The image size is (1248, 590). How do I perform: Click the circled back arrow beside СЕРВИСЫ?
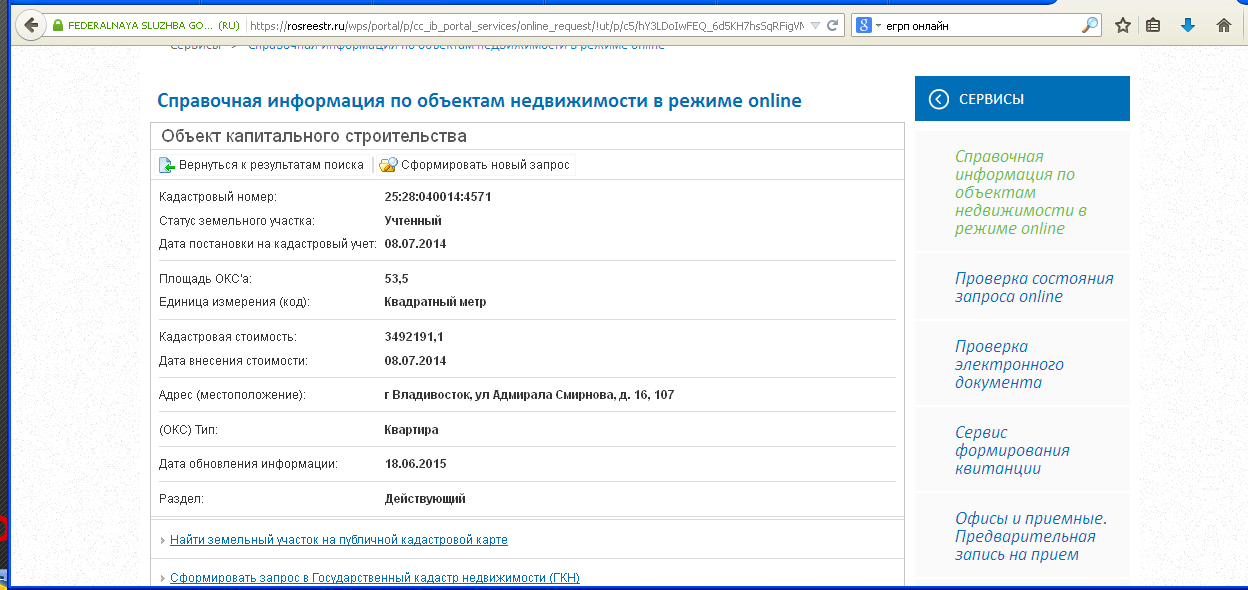[938, 99]
